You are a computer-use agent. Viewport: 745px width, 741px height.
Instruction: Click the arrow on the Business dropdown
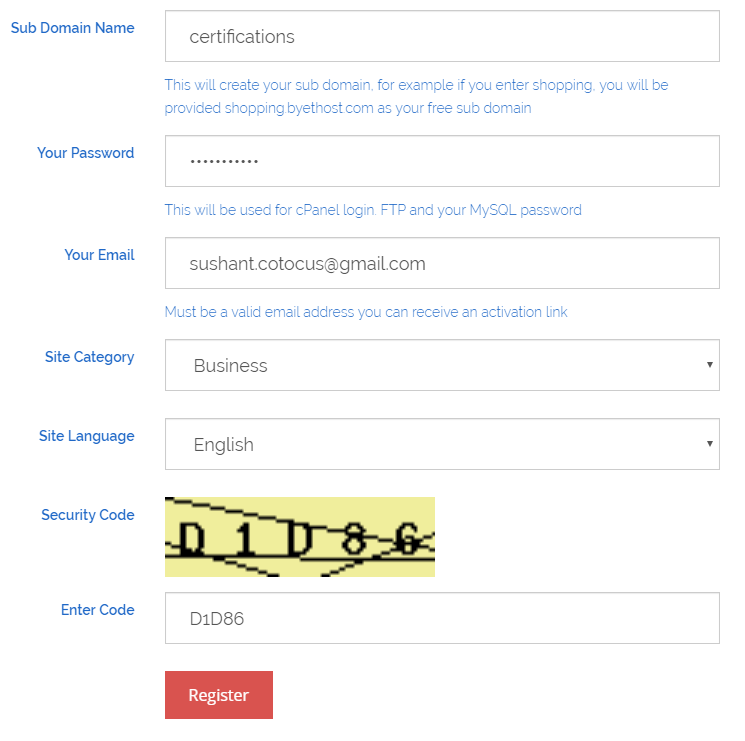(709, 364)
